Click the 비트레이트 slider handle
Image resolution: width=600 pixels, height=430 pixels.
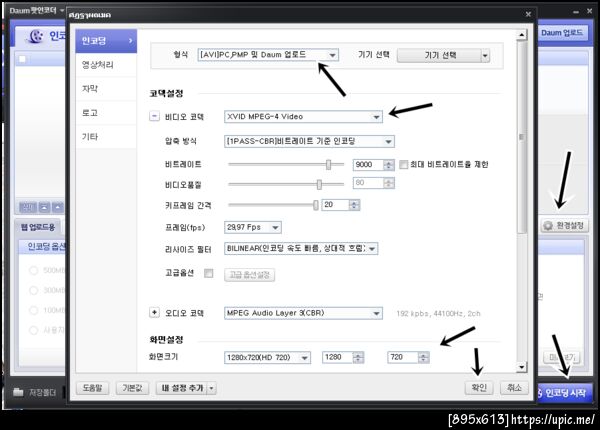[x=328, y=165]
